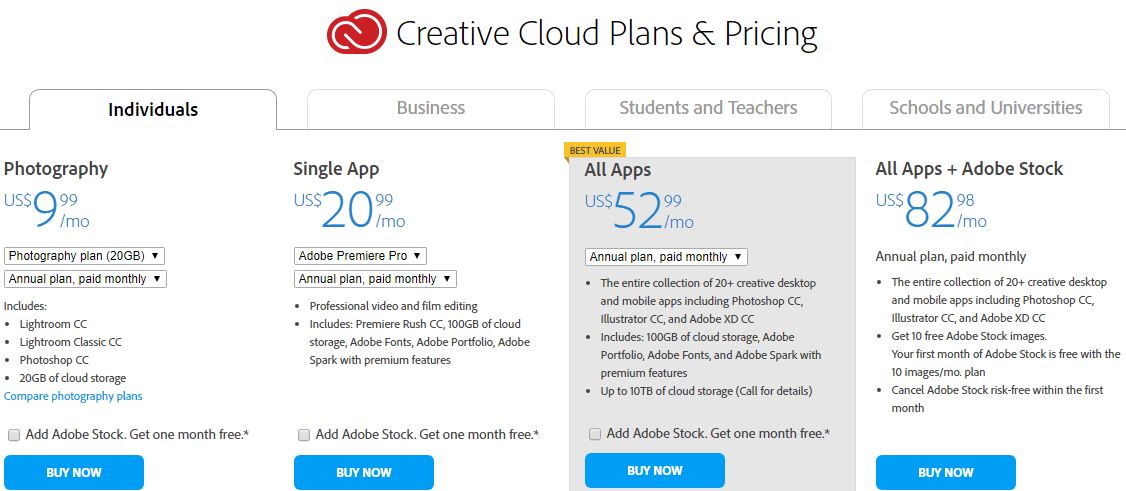The width and height of the screenshot is (1126, 491).
Task: Open Compare photography plans link
Action: coord(73,396)
